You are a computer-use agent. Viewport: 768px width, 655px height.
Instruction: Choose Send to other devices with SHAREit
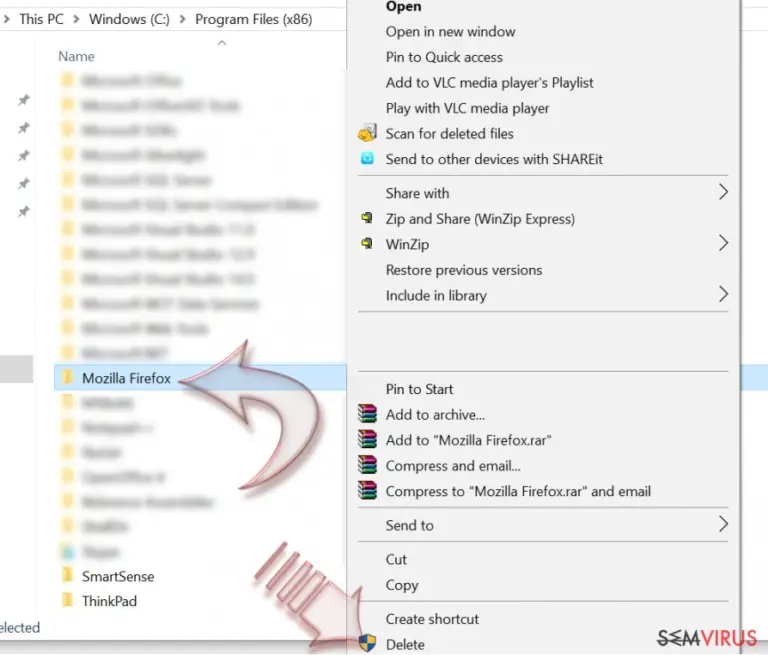(x=494, y=159)
